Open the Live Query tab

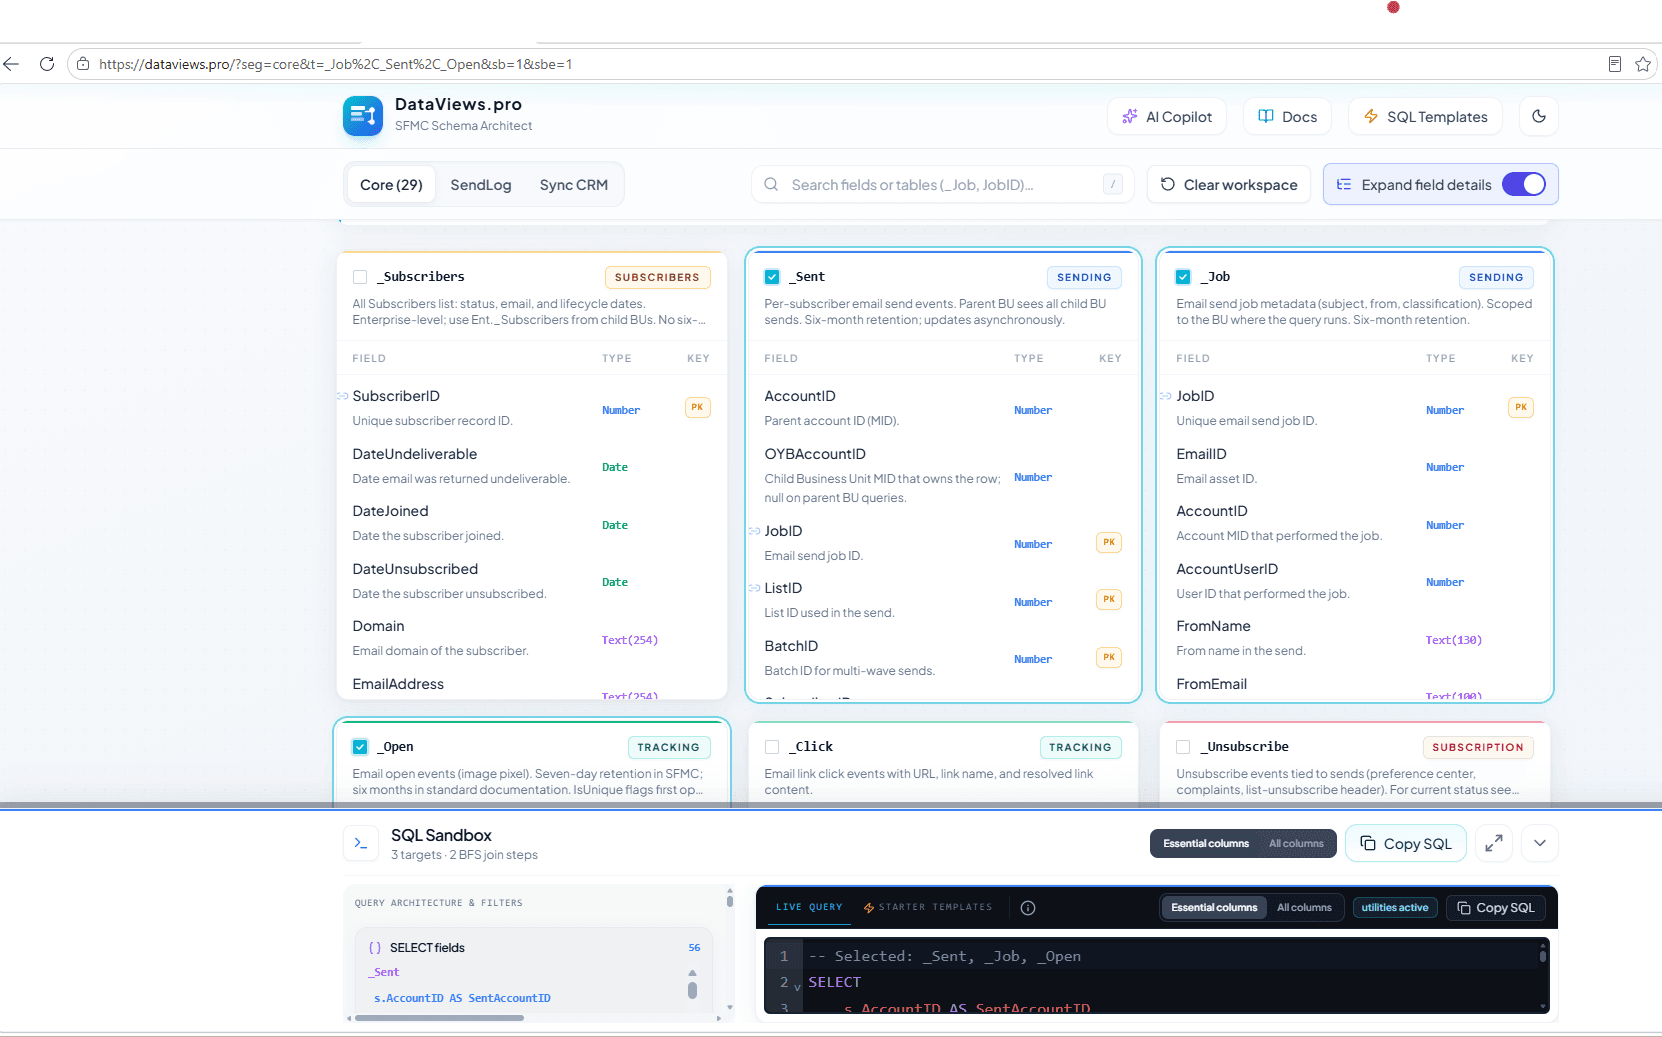pos(809,907)
